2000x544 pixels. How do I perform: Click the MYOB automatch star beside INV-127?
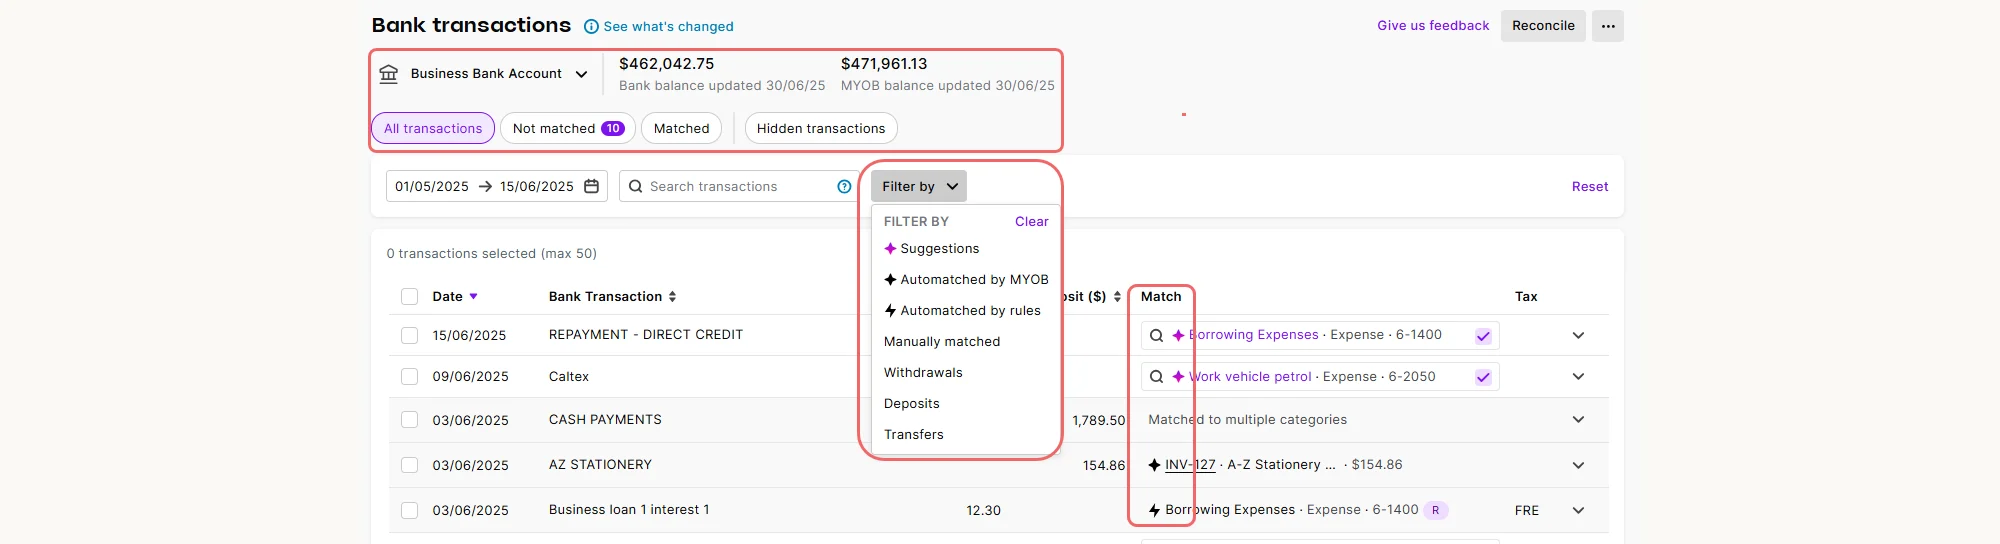click(1154, 465)
